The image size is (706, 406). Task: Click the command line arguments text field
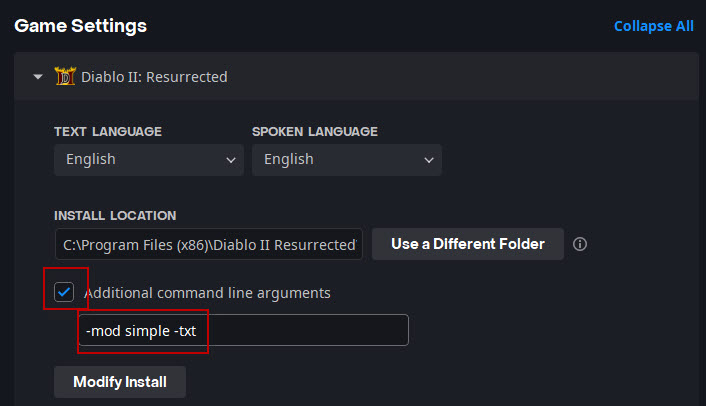tap(244, 330)
